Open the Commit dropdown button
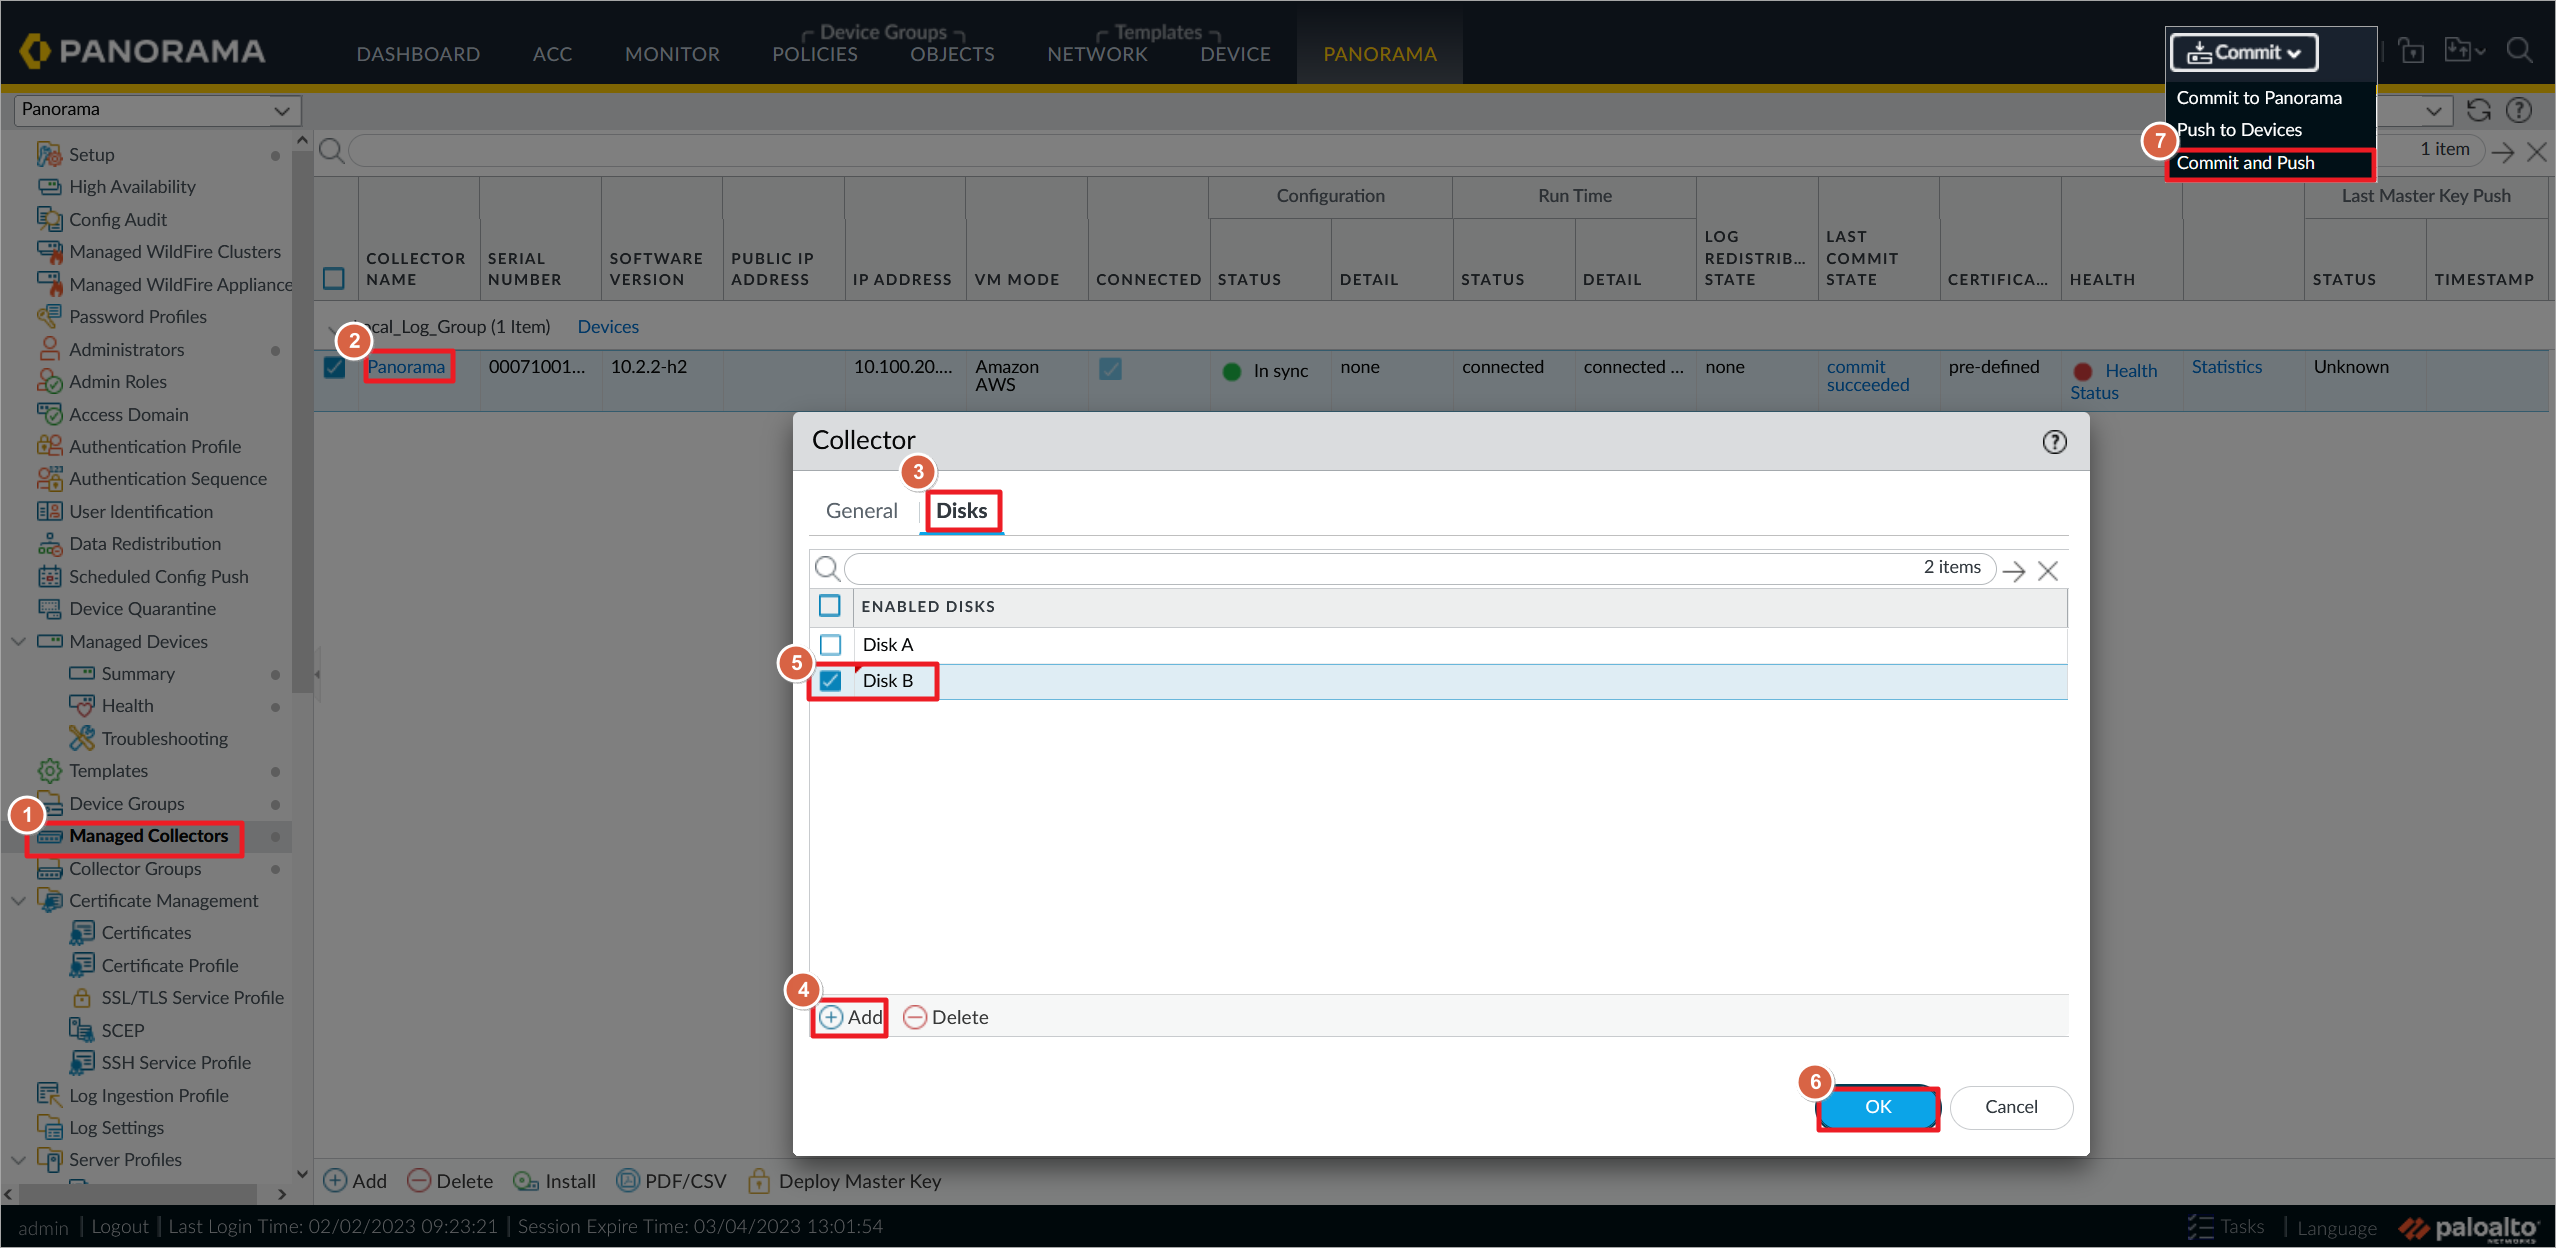 tap(2244, 52)
